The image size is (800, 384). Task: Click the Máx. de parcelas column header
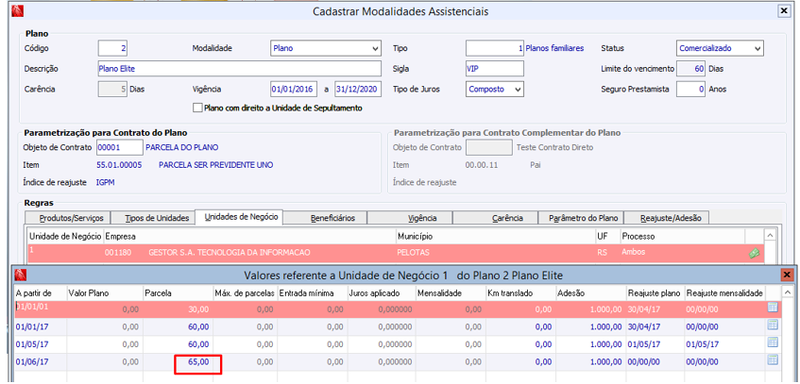click(x=244, y=293)
